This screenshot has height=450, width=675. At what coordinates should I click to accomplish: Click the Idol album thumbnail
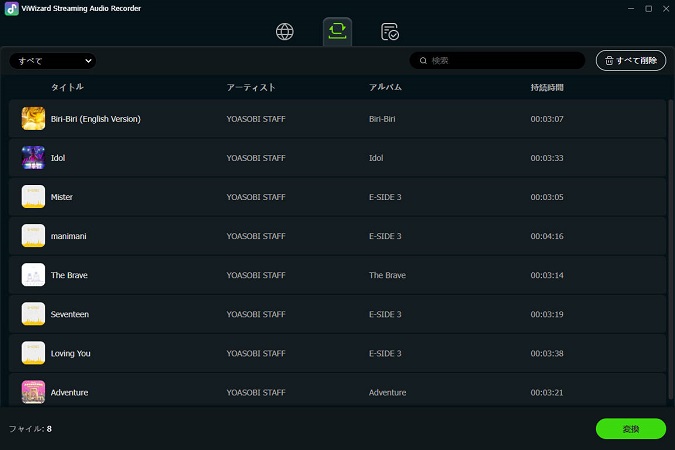coord(33,158)
